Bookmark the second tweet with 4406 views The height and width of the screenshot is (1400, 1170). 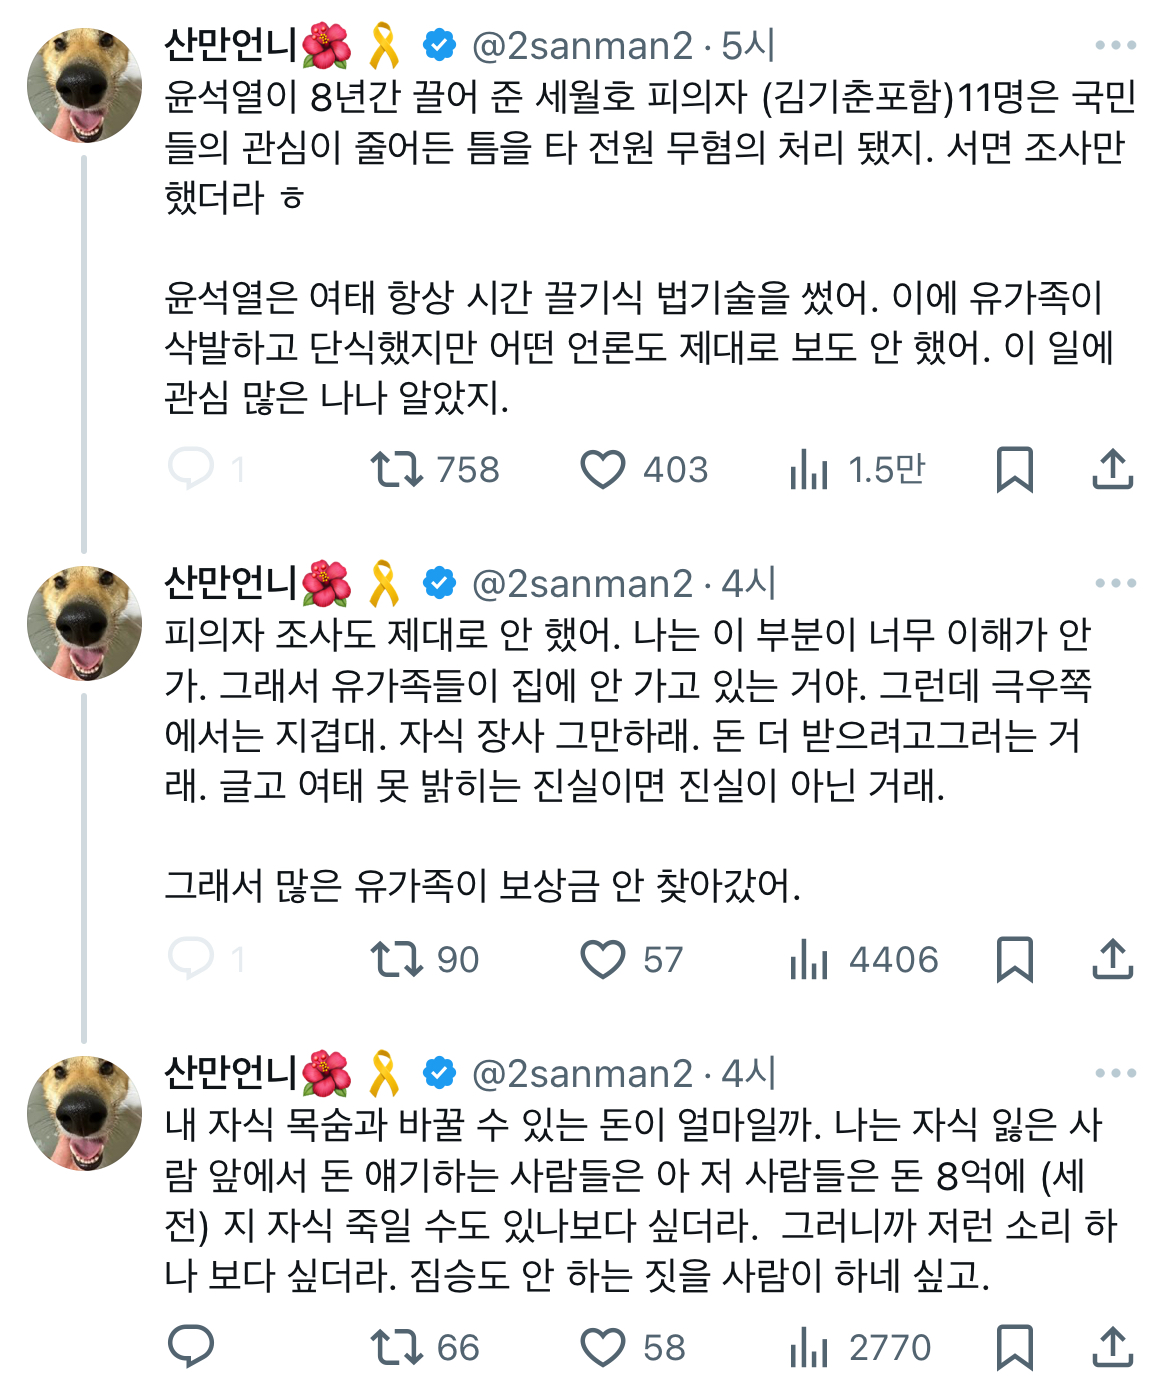coord(1014,959)
